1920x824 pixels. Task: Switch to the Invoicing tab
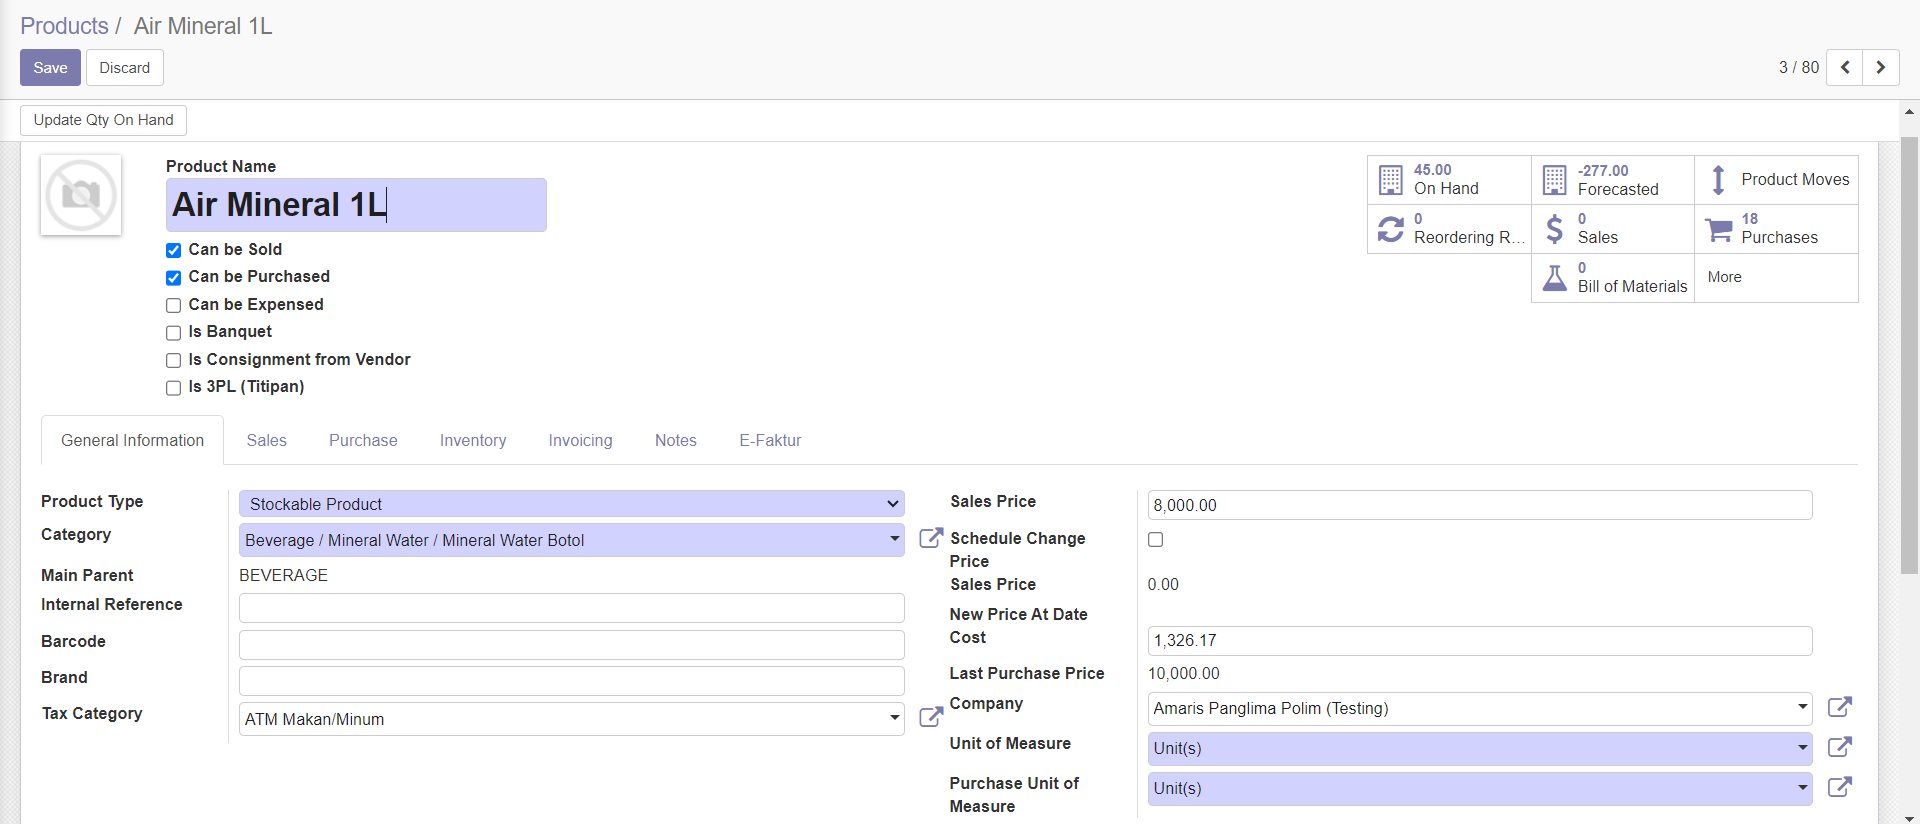[x=580, y=440]
